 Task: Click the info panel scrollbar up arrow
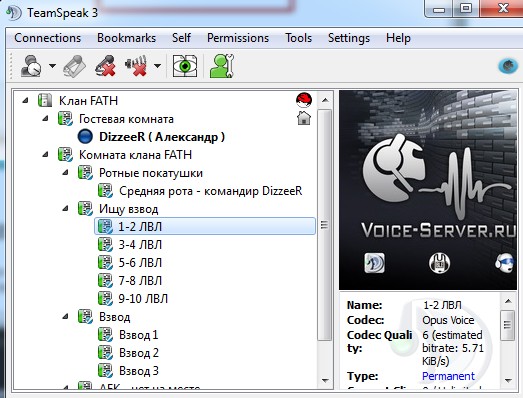coord(508,302)
